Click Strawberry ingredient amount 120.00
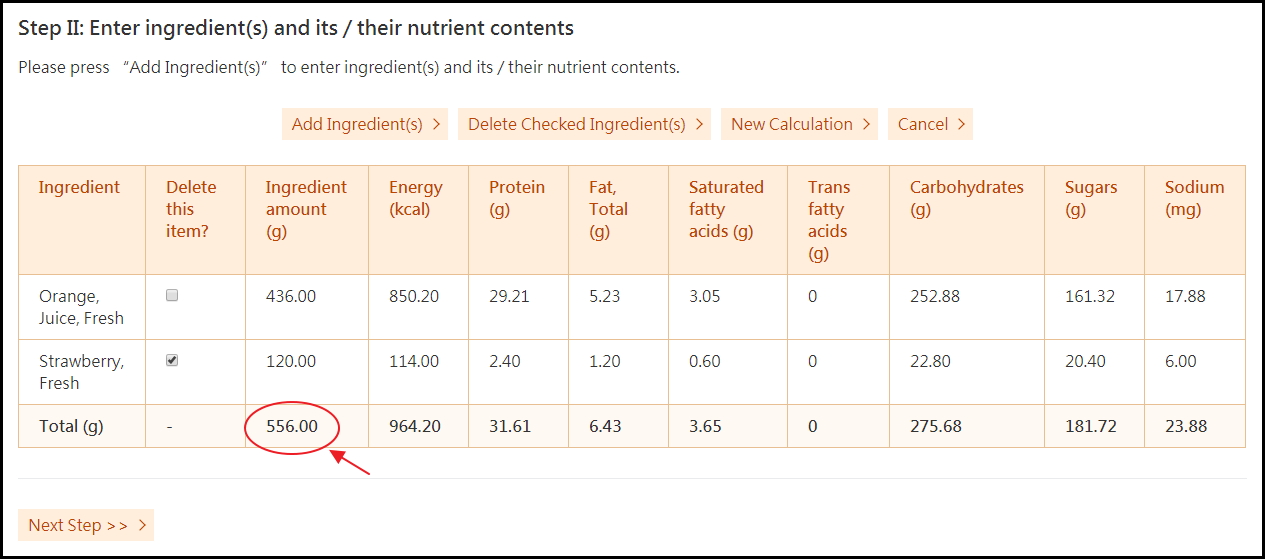Screen dimensions: 1265x559 [x=291, y=361]
